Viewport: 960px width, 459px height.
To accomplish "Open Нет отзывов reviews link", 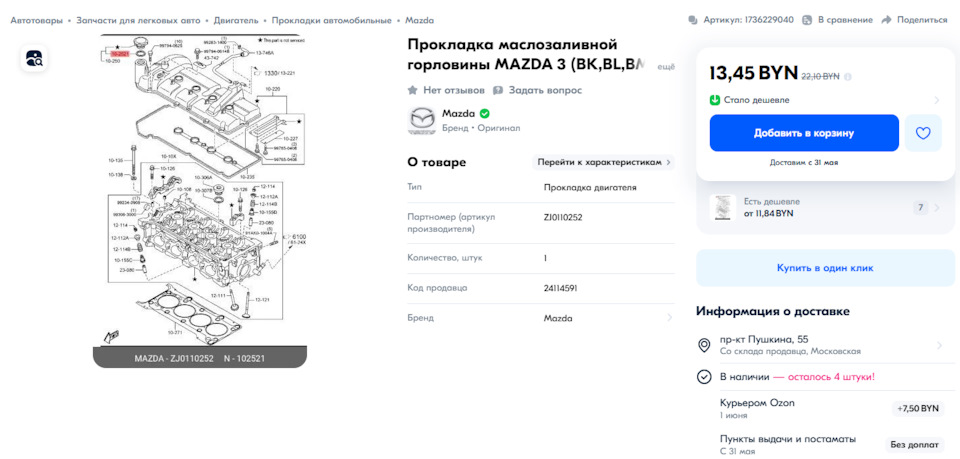I will coord(454,90).
